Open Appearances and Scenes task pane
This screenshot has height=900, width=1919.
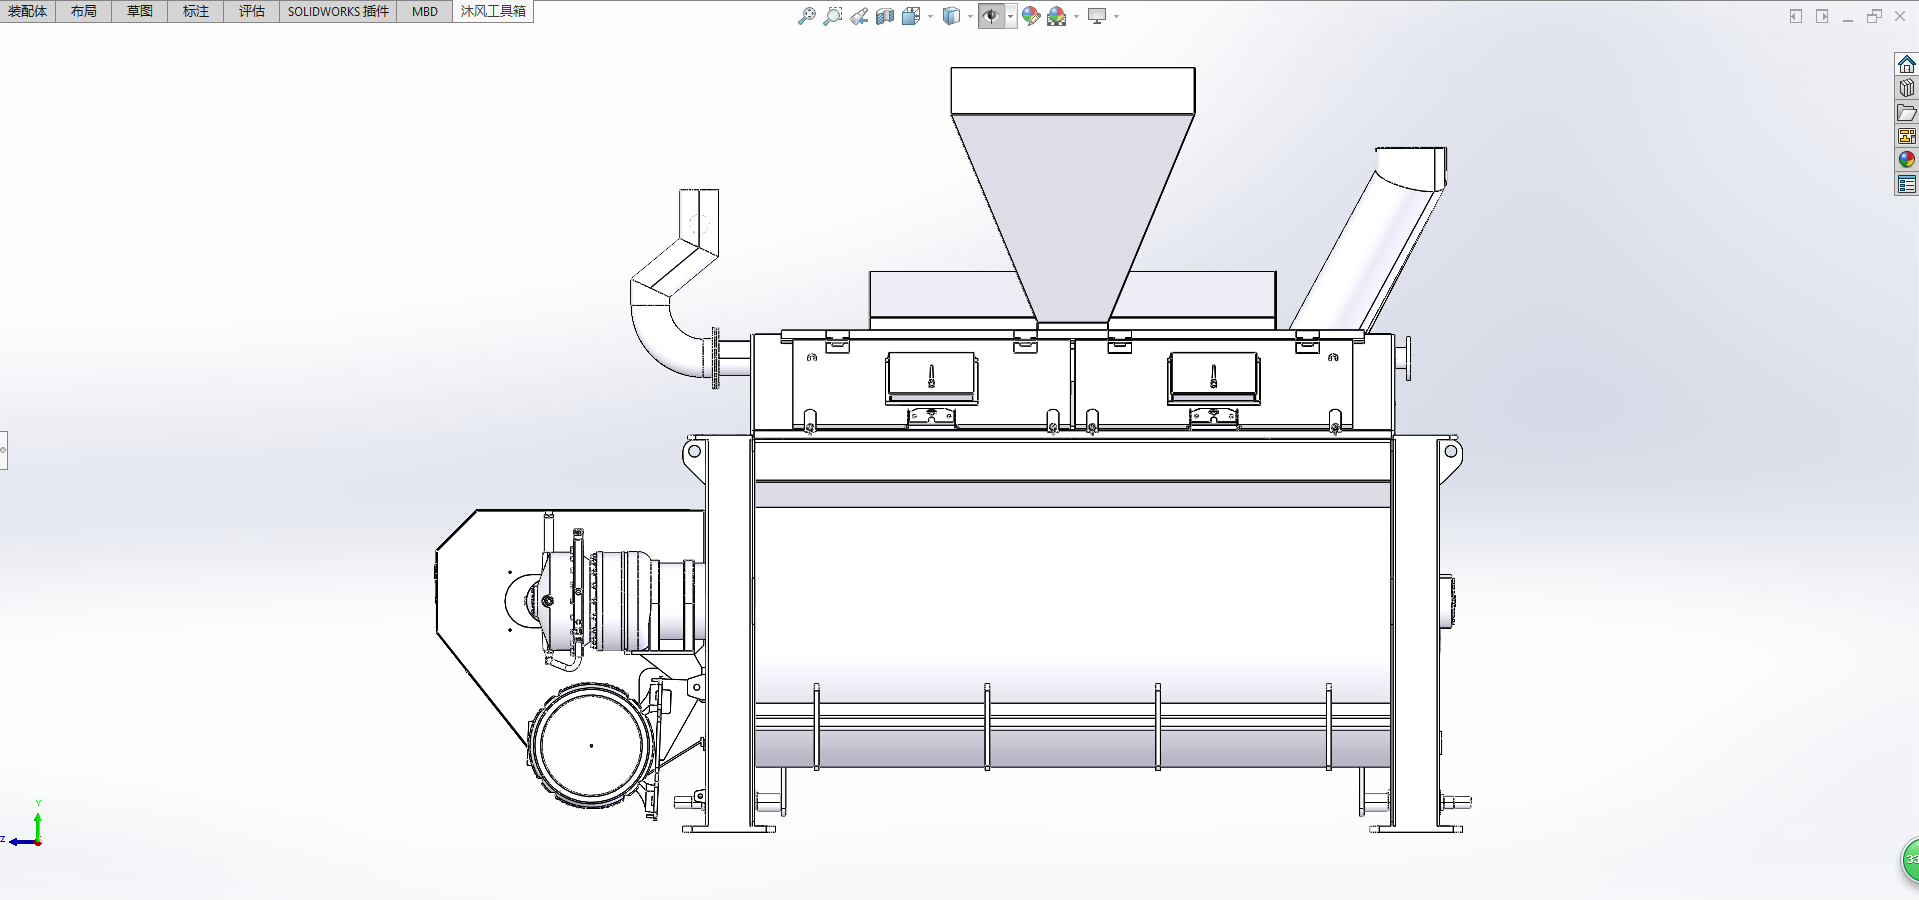click(1907, 160)
